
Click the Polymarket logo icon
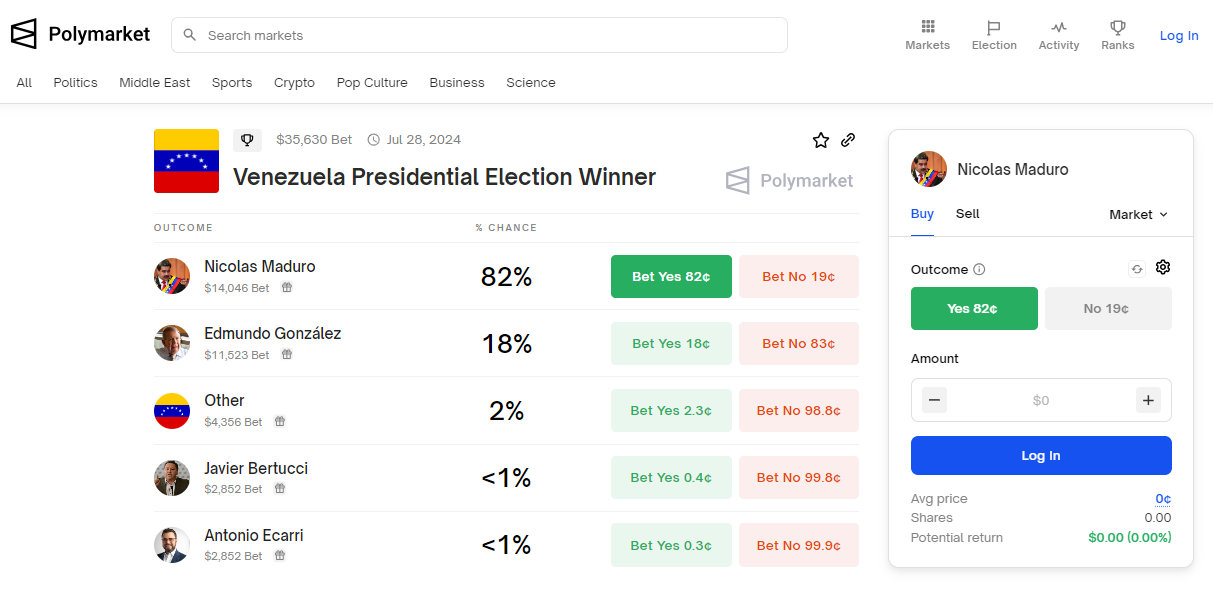click(x=24, y=34)
